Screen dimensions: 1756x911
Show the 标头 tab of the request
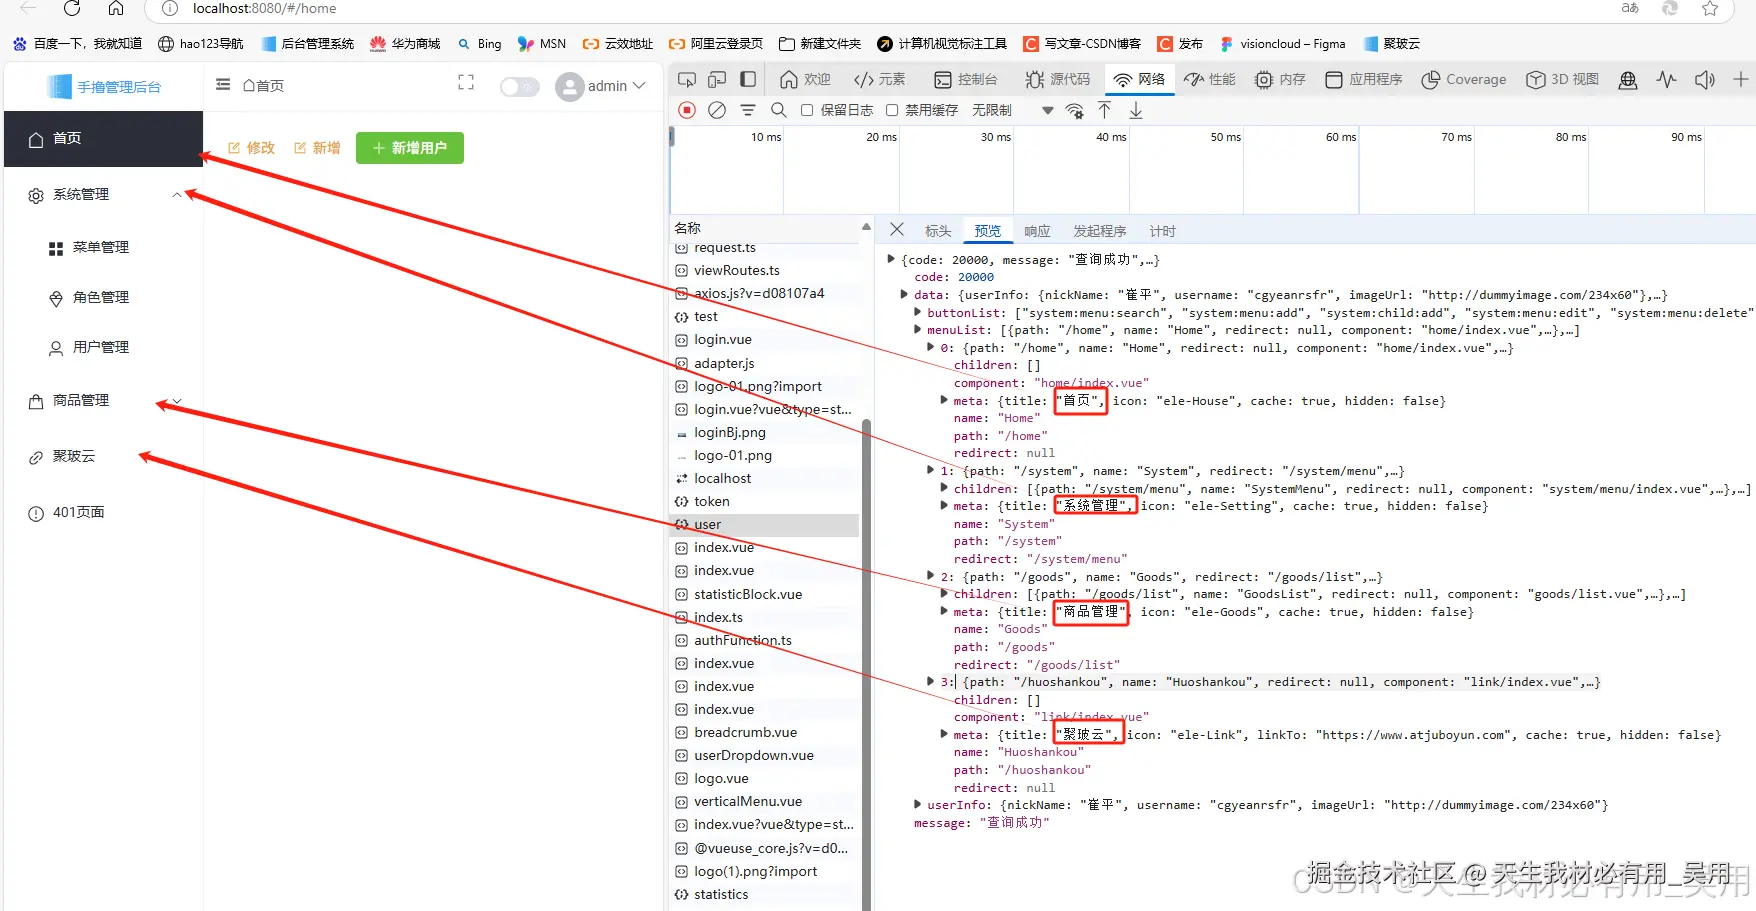coord(938,231)
